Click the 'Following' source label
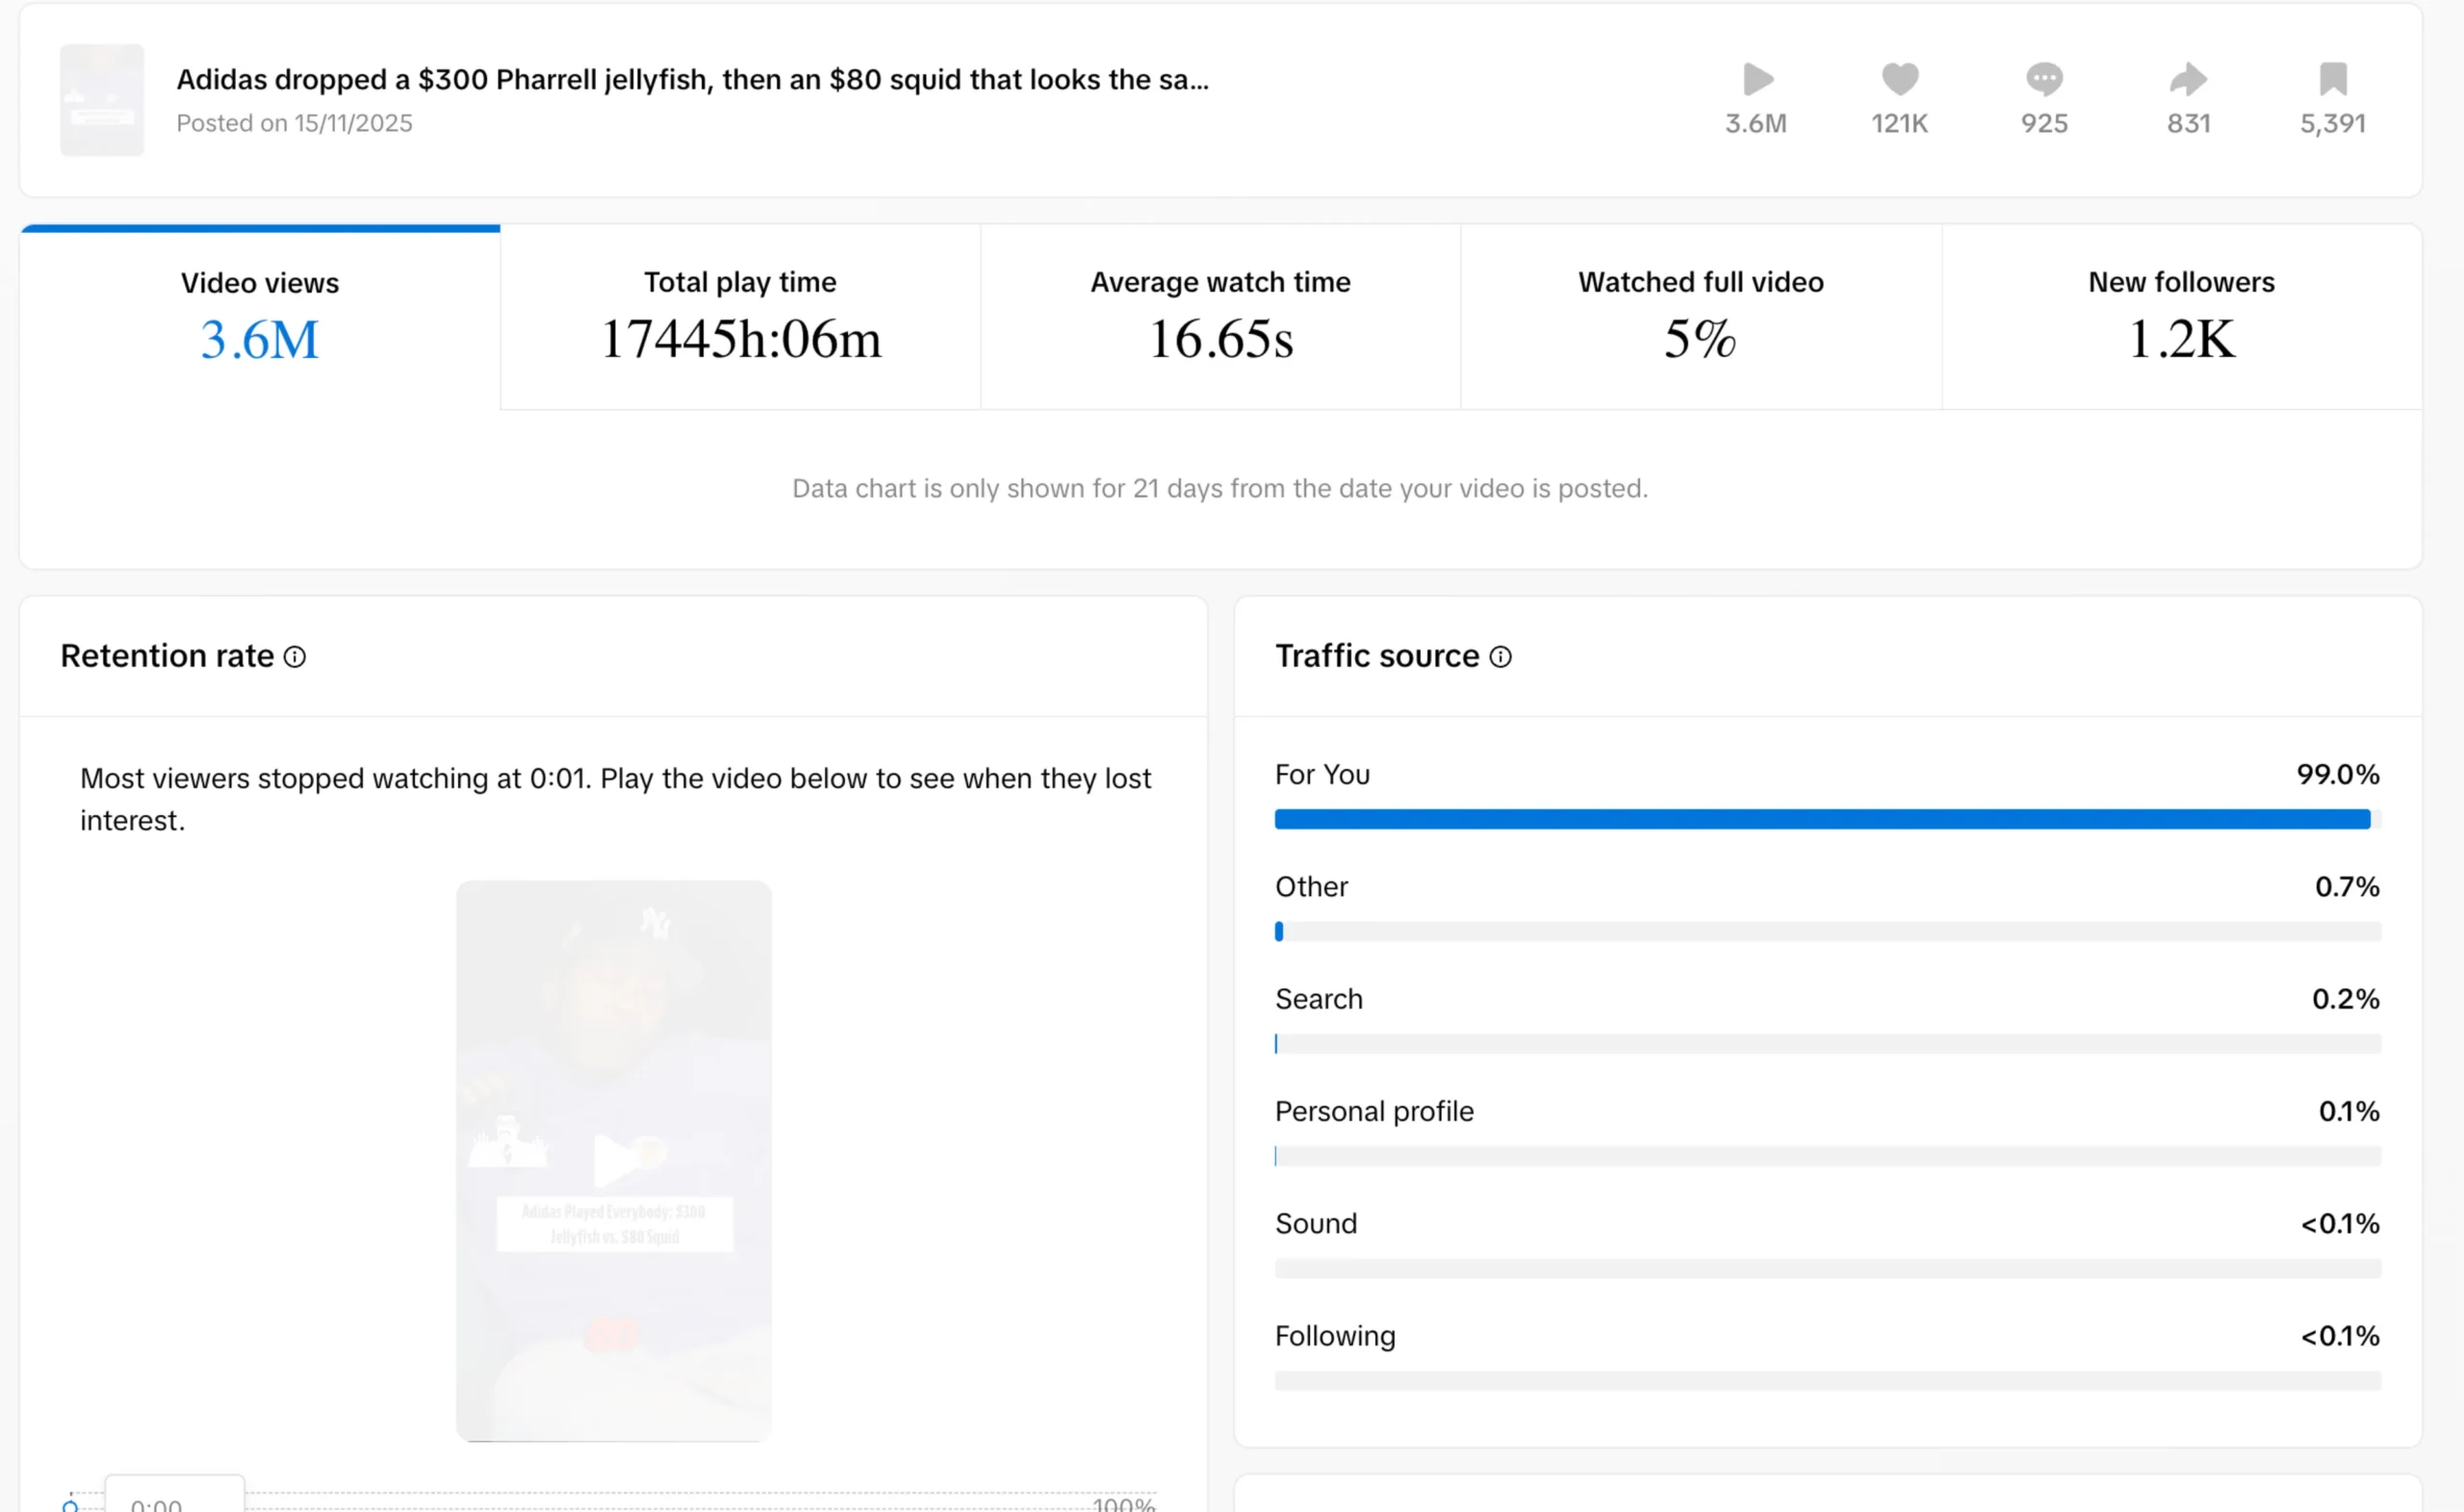The image size is (2464, 1512). coord(1335,1336)
